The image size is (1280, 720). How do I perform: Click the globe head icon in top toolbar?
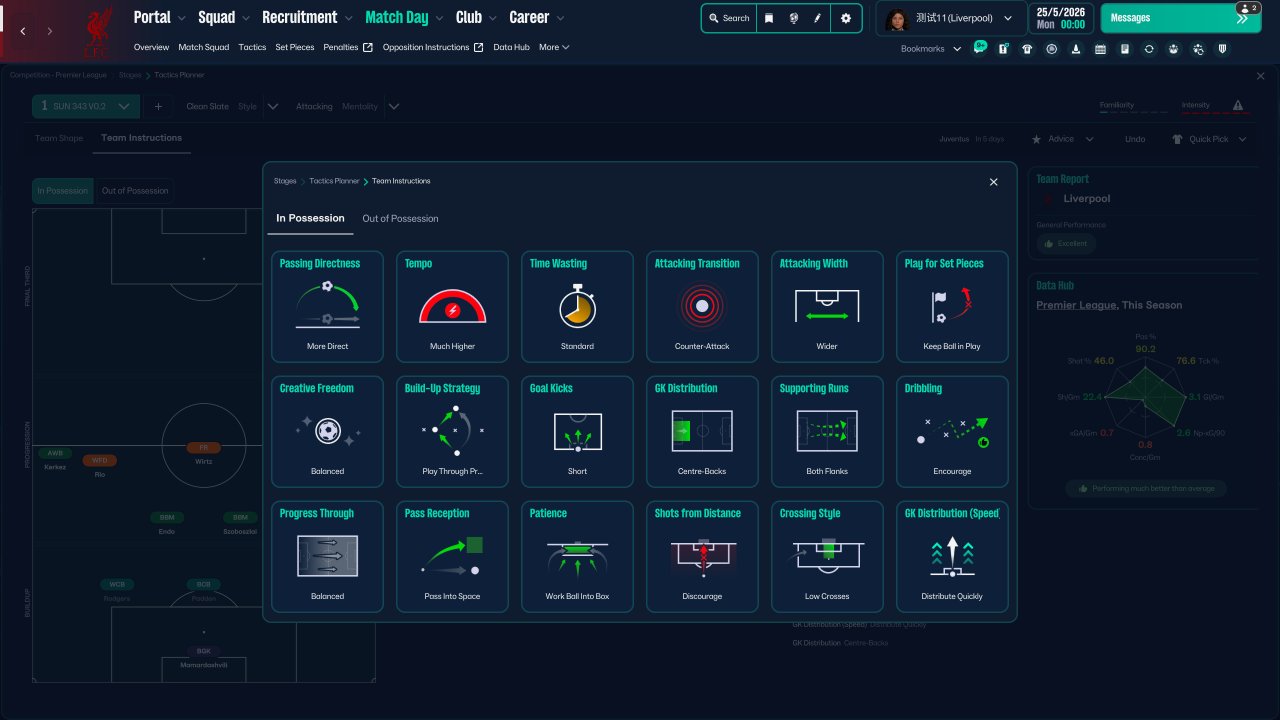click(793, 18)
